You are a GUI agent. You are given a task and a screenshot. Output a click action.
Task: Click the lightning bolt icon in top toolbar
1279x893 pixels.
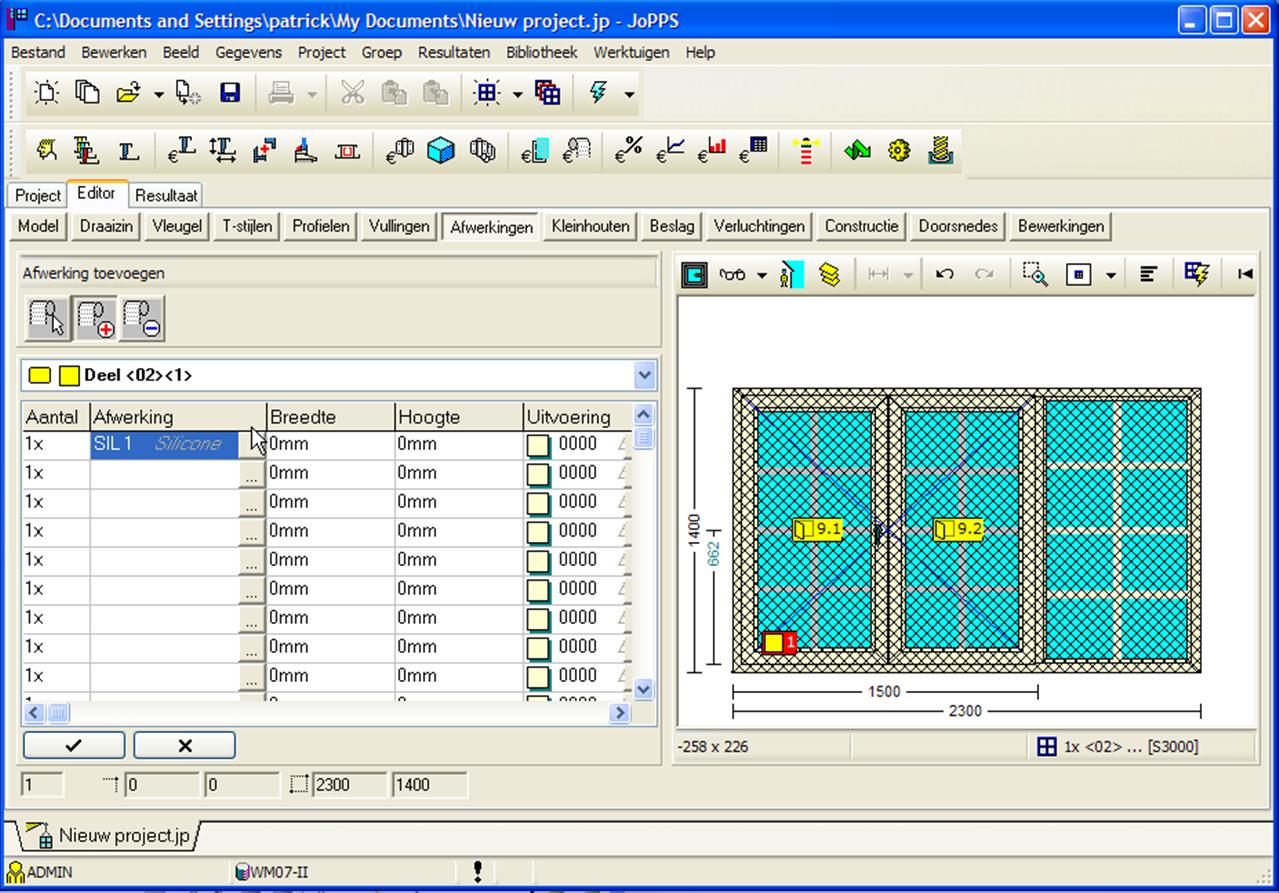tap(598, 93)
